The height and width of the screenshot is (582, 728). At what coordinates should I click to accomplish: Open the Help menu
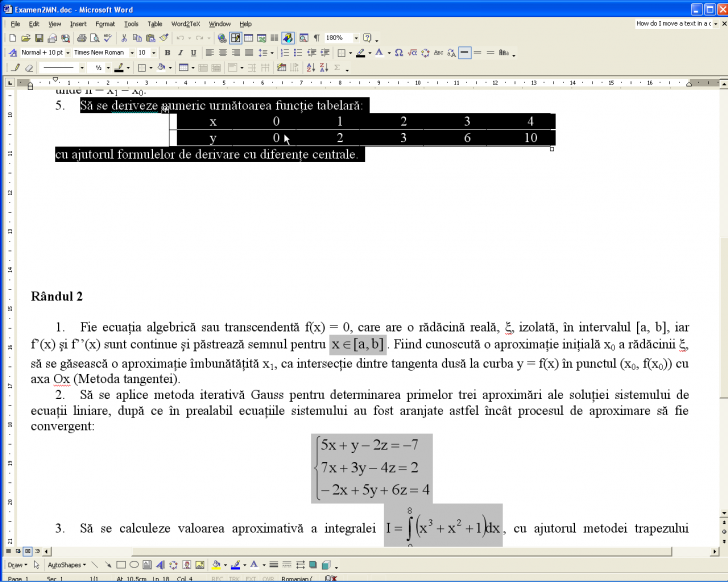coord(246,24)
